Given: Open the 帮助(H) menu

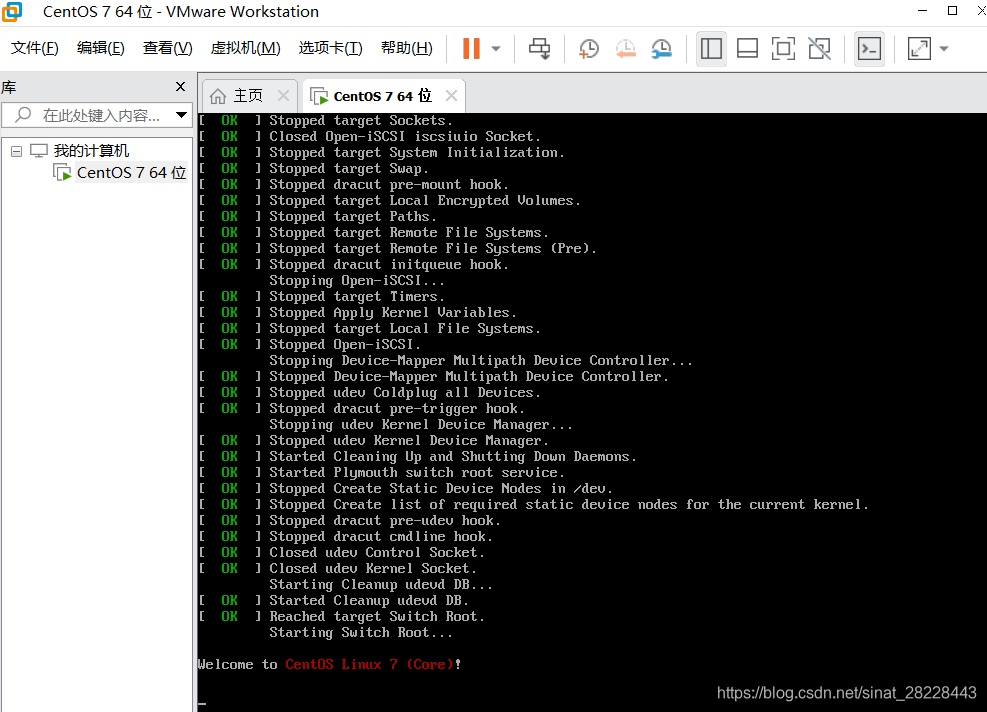Looking at the screenshot, I should click(x=407, y=48).
